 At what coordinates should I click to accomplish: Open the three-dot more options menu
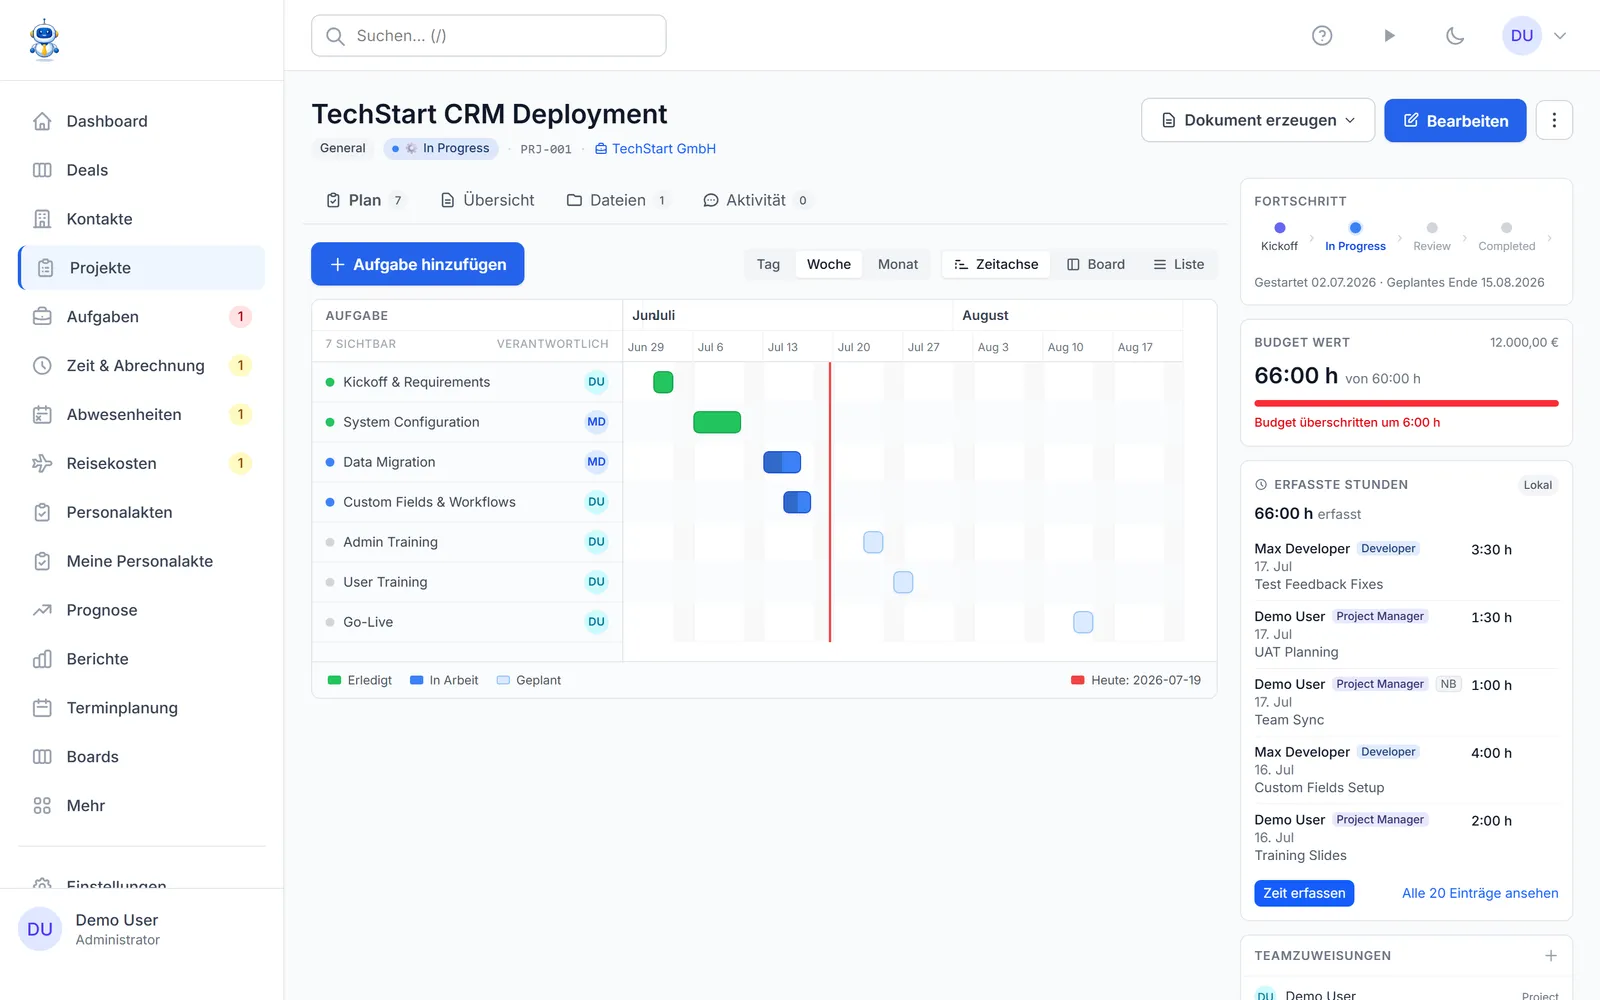pos(1554,120)
